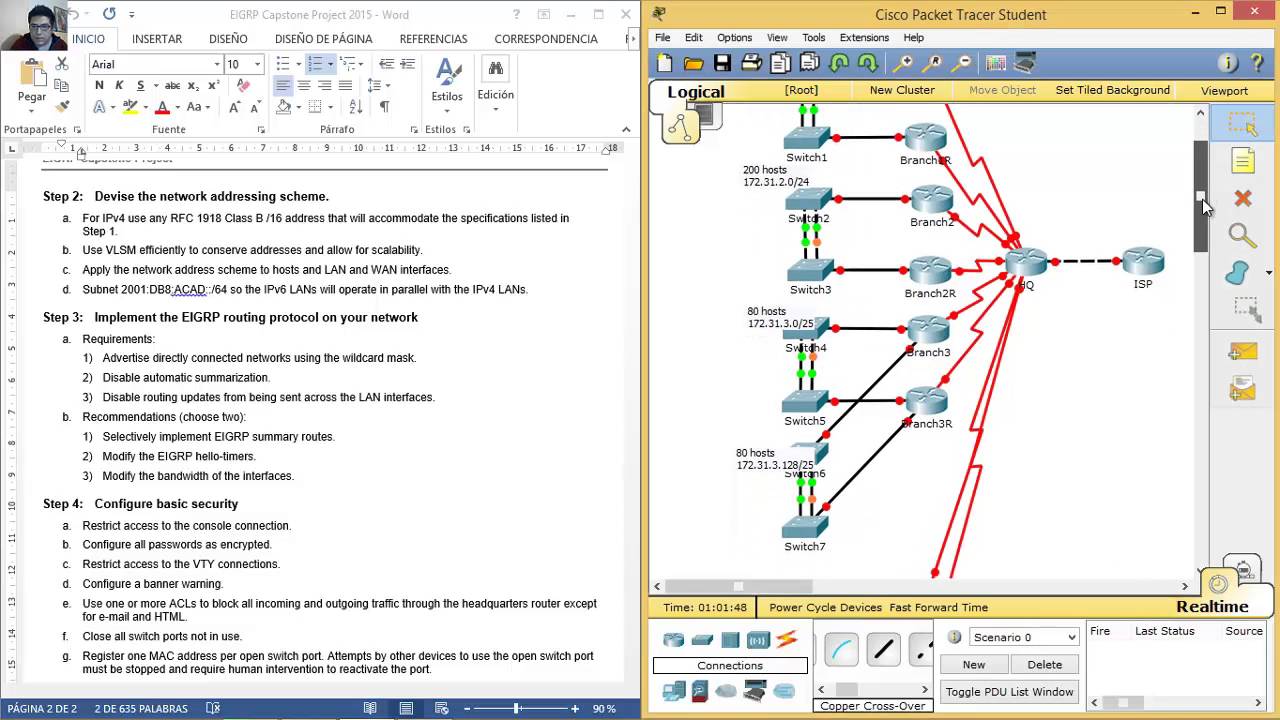This screenshot has height=720, width=1280.
Task: Click Format Painter brush in Word
Action: 62,106
